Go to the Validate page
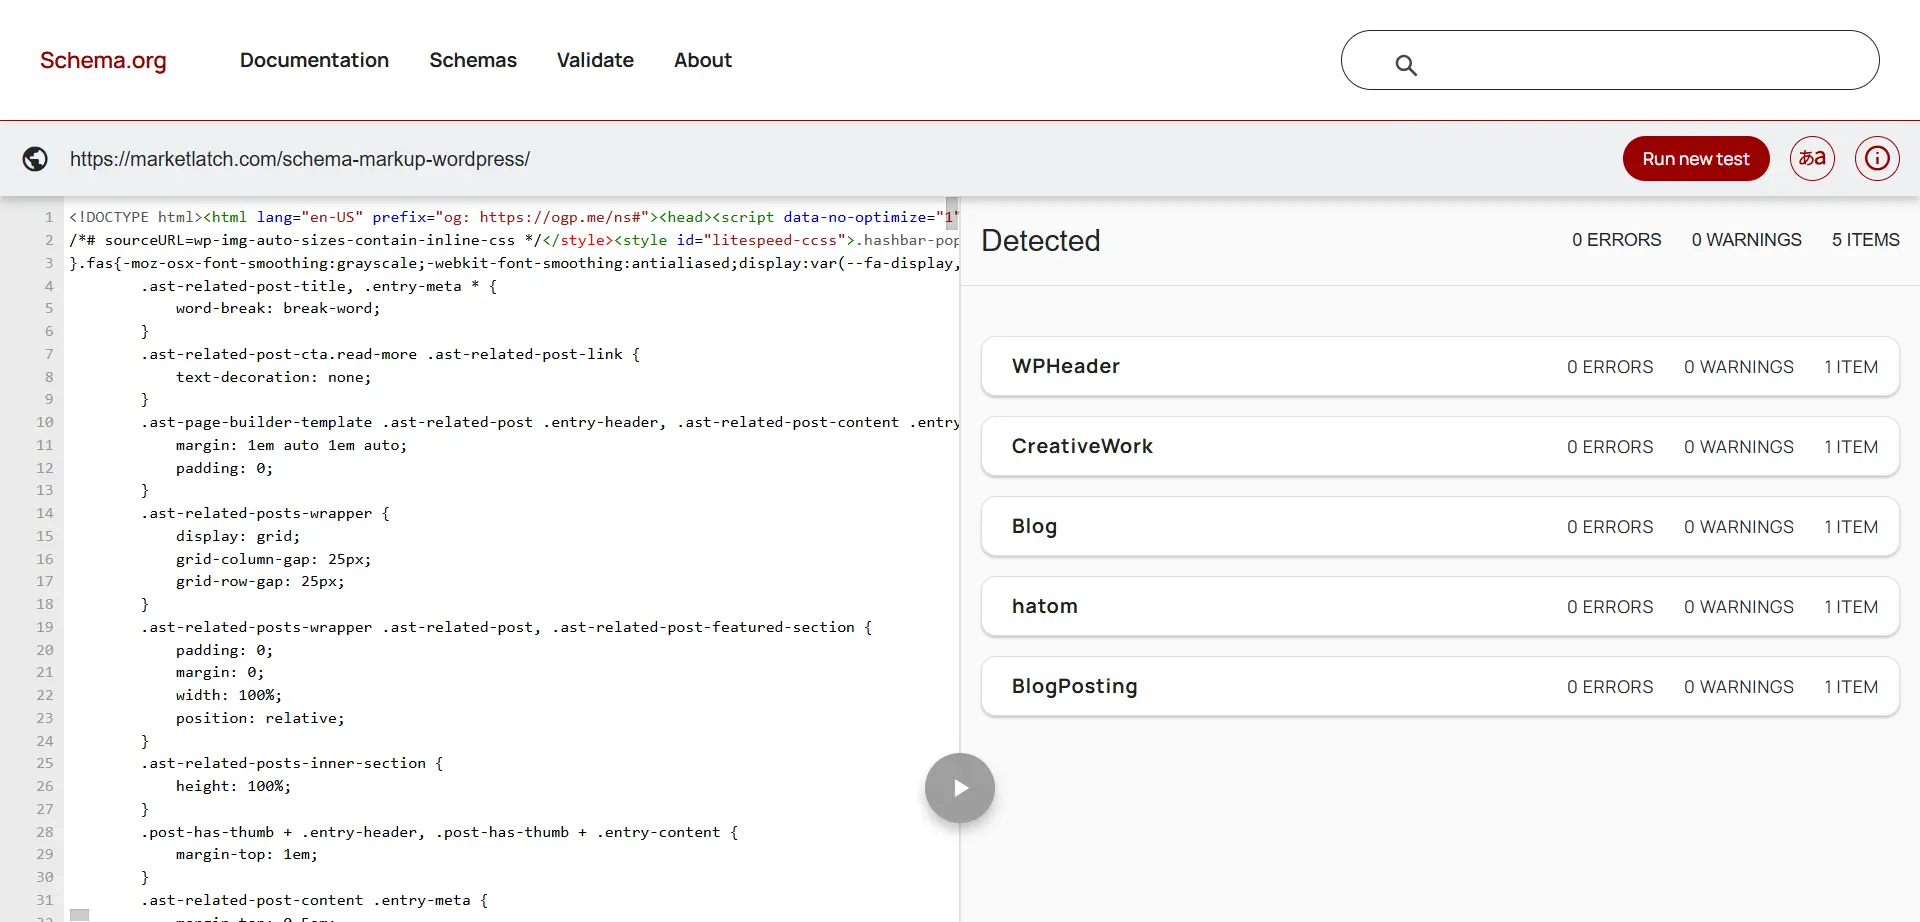1920x922 pixels. [x=595, y=60]
